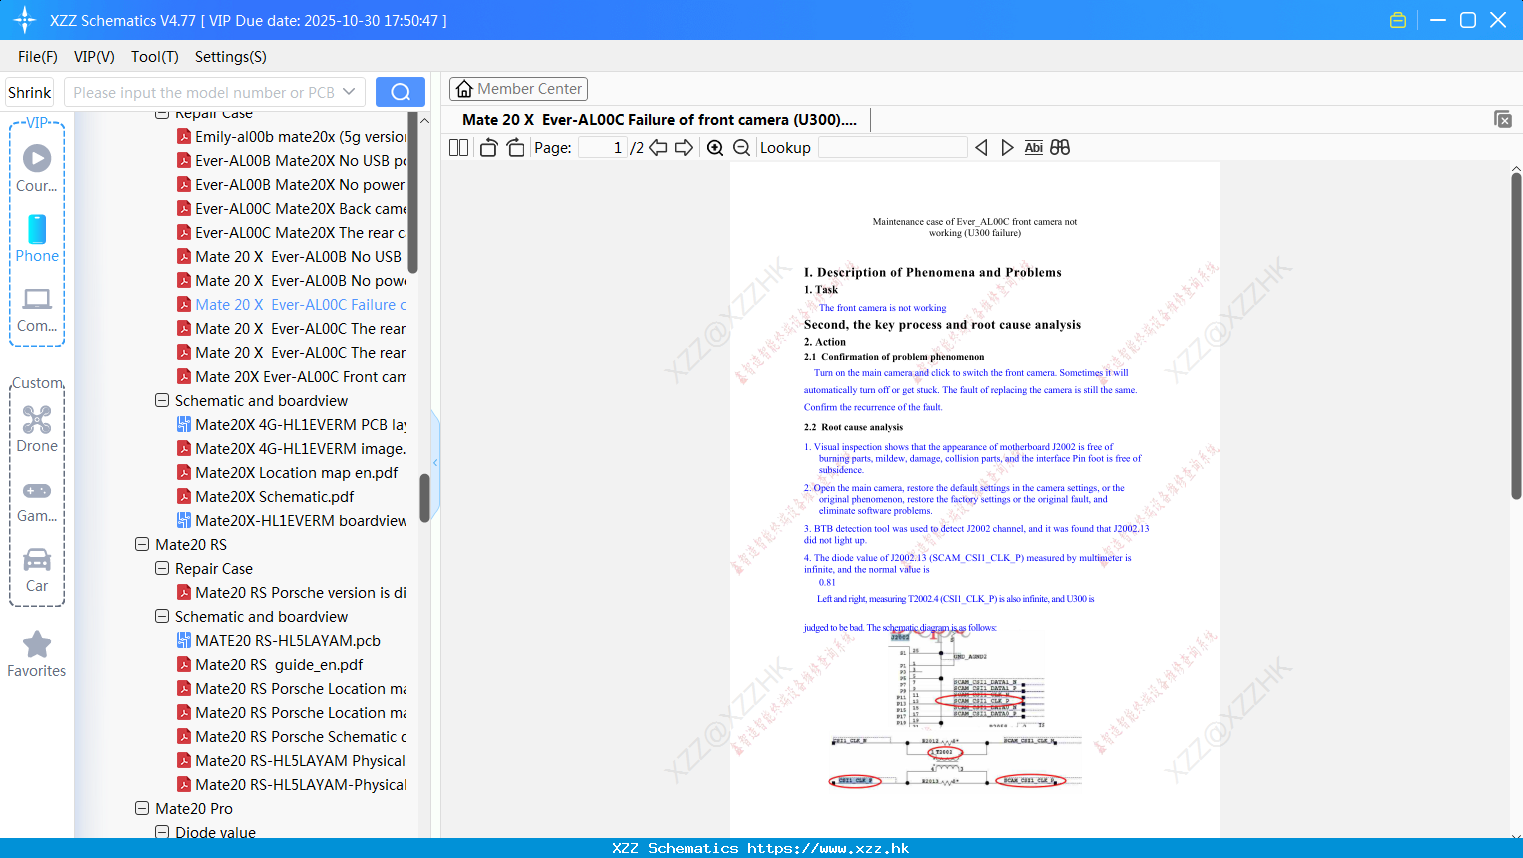Open model number dropdown arrow
Viewport: 1523px width, 858px height.
(x=349, y=92)
